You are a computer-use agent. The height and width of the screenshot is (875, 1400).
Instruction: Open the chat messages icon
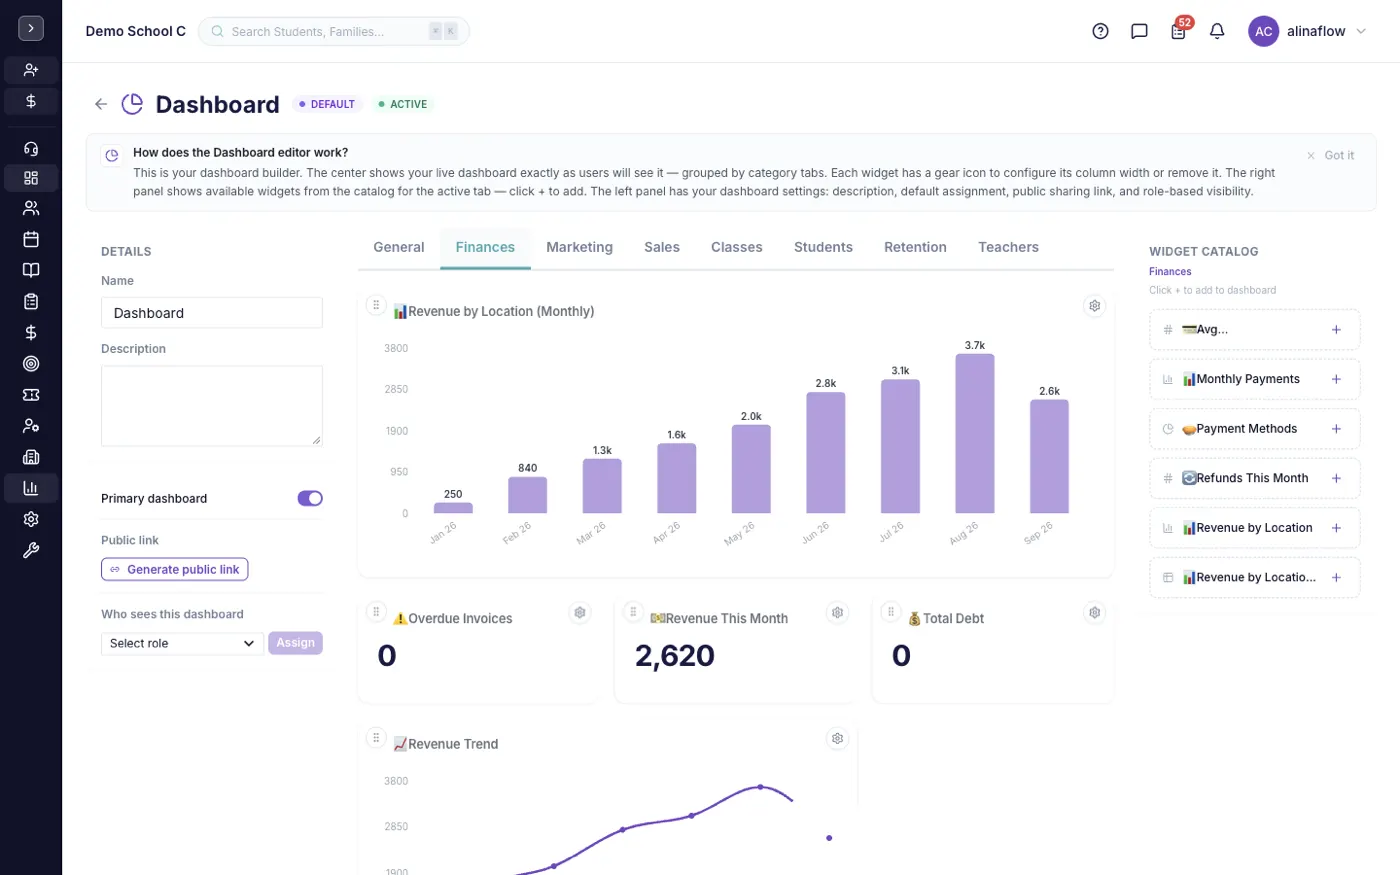click(1139, 31)
